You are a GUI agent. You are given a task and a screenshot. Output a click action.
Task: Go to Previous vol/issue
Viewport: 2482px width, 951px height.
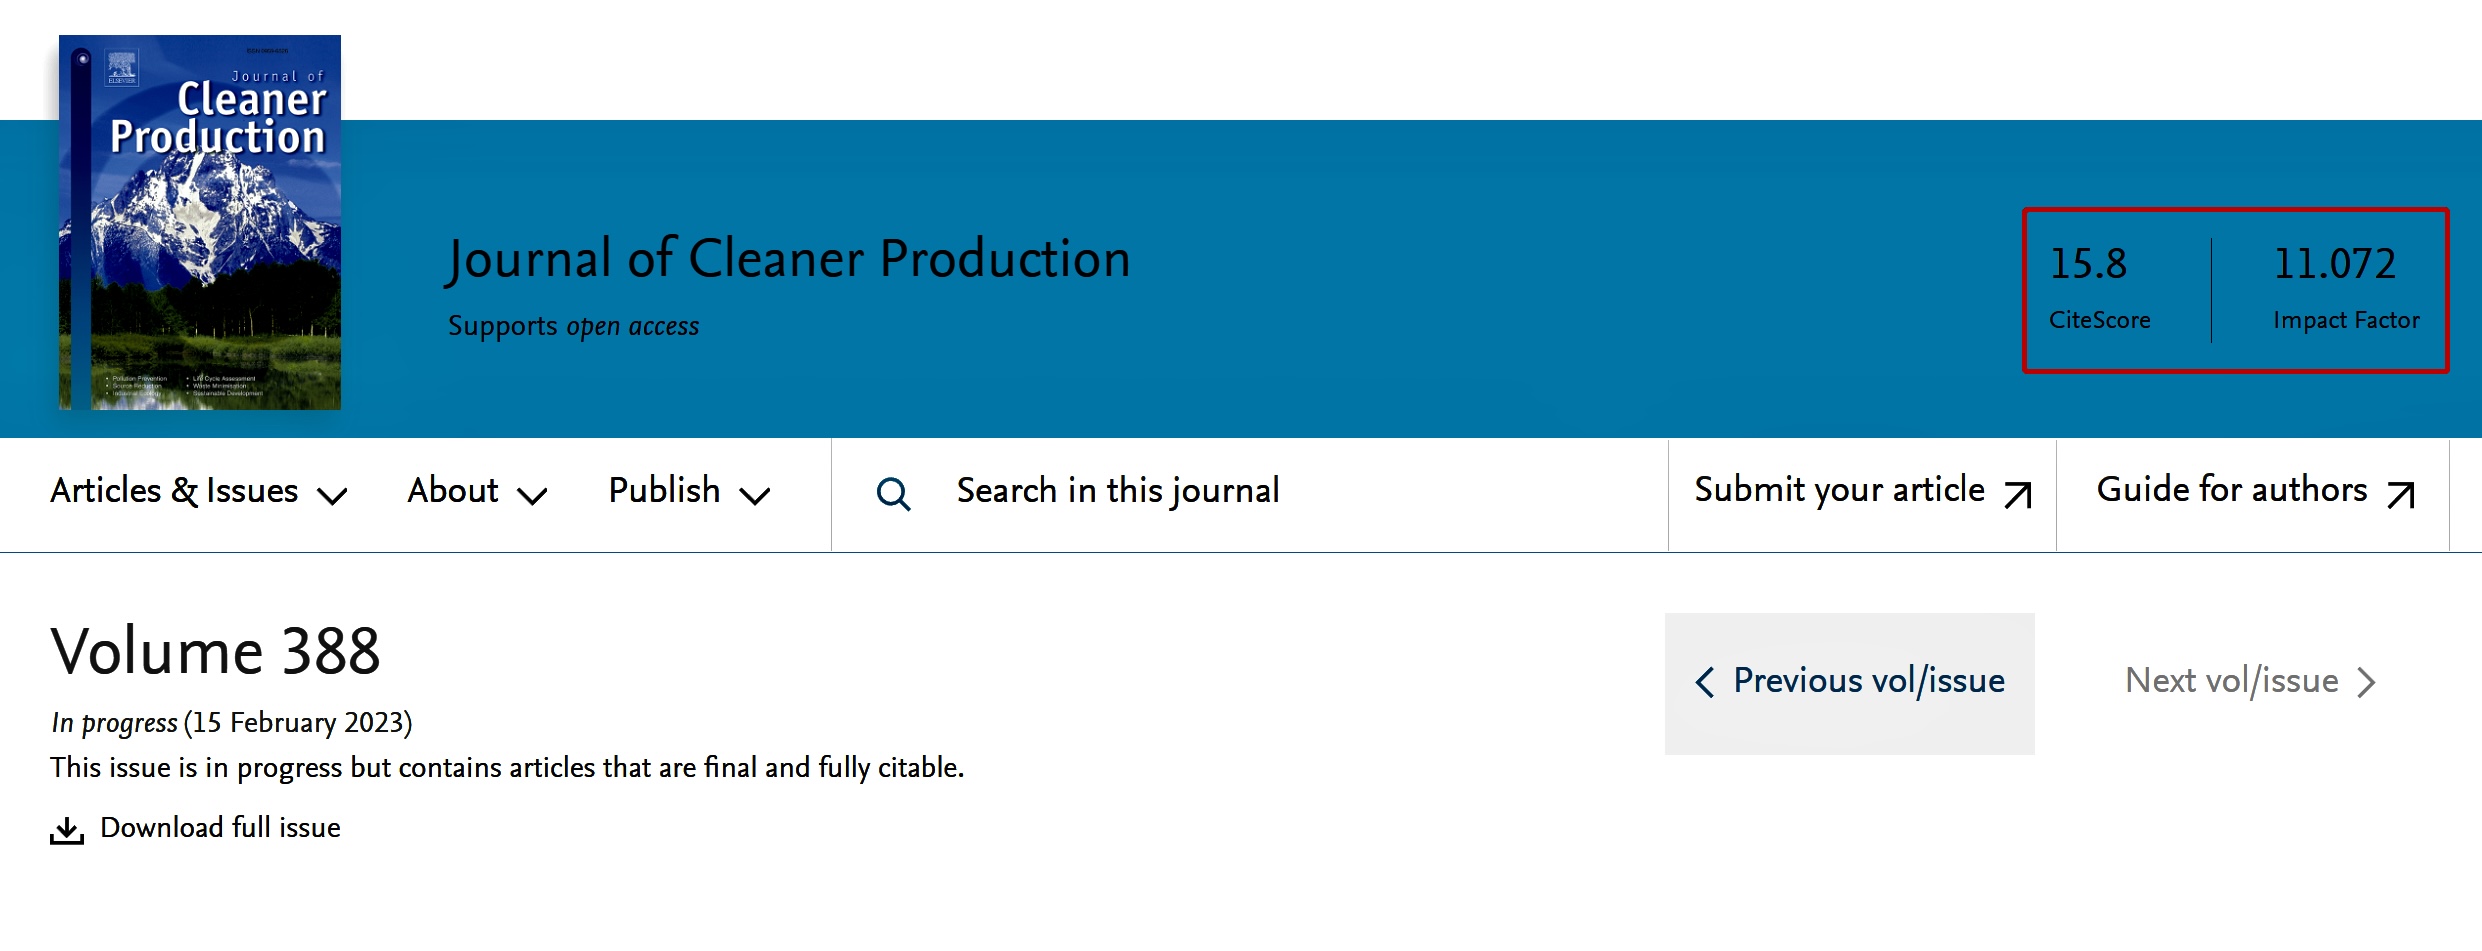tap(1850, 683)
